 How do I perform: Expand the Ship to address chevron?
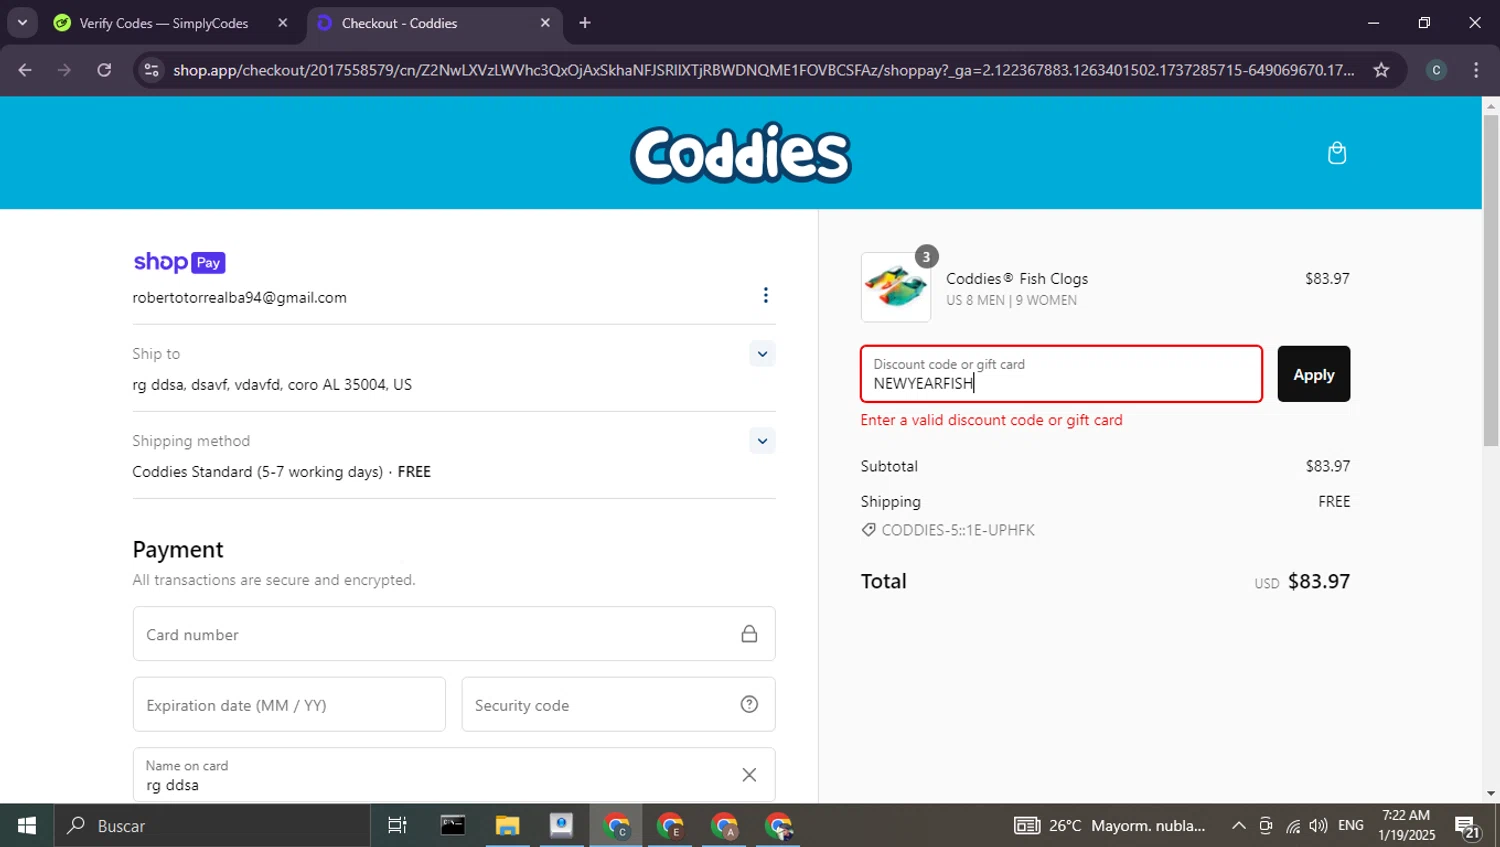pos(762,354)
